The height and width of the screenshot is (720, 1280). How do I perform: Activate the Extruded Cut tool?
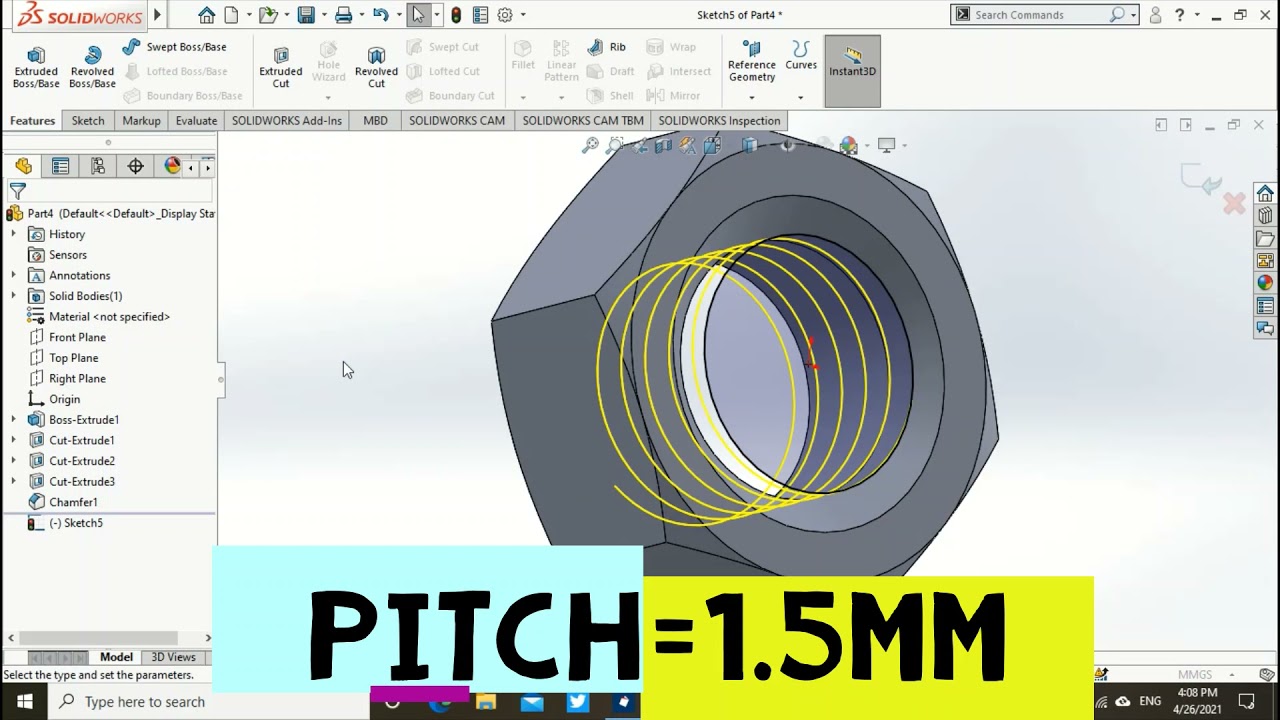[281, 67]
